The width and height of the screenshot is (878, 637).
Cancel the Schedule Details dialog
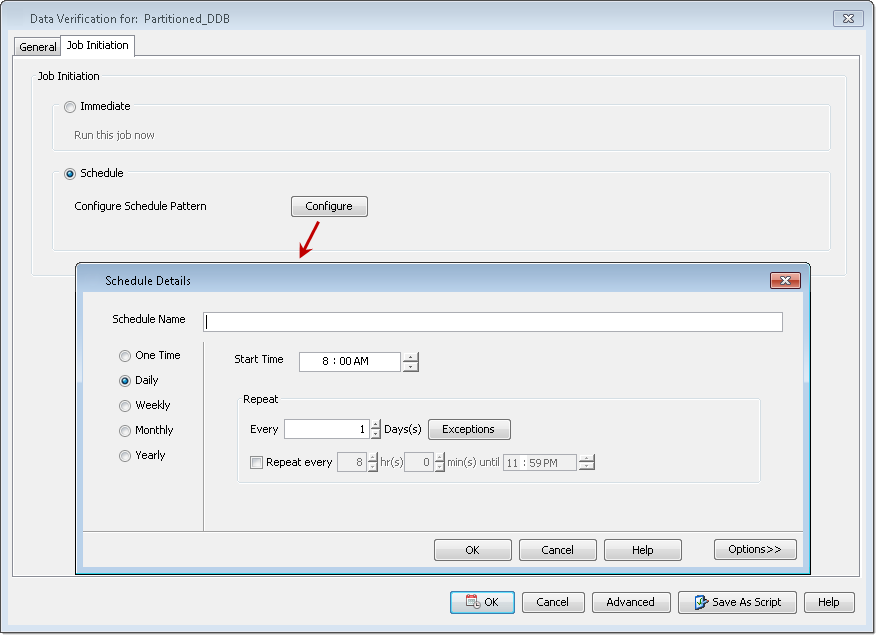click(x=558, y=550)
